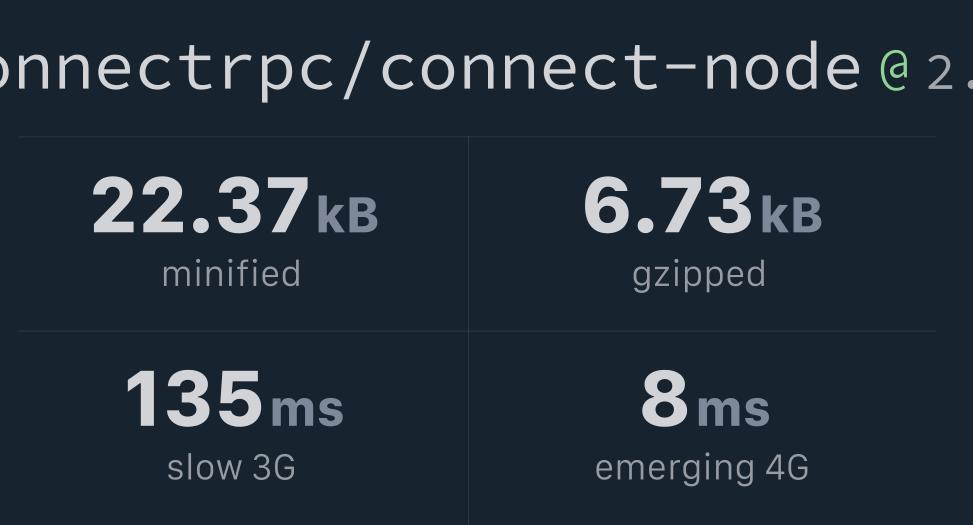Click the kB unit beside 22.37

pos(348,215)
